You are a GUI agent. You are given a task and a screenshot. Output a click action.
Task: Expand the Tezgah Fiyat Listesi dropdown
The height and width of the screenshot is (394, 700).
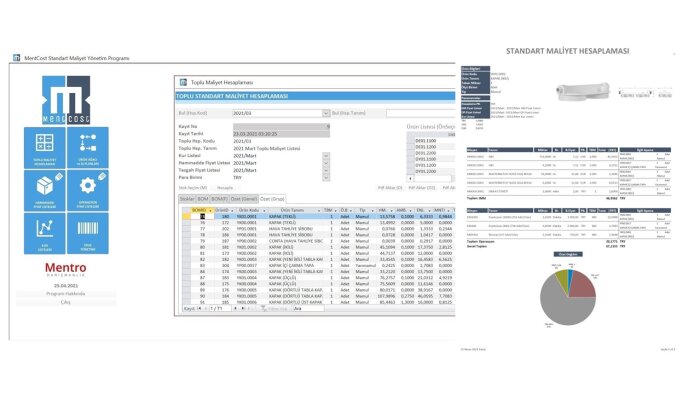[x=326, y=170]
